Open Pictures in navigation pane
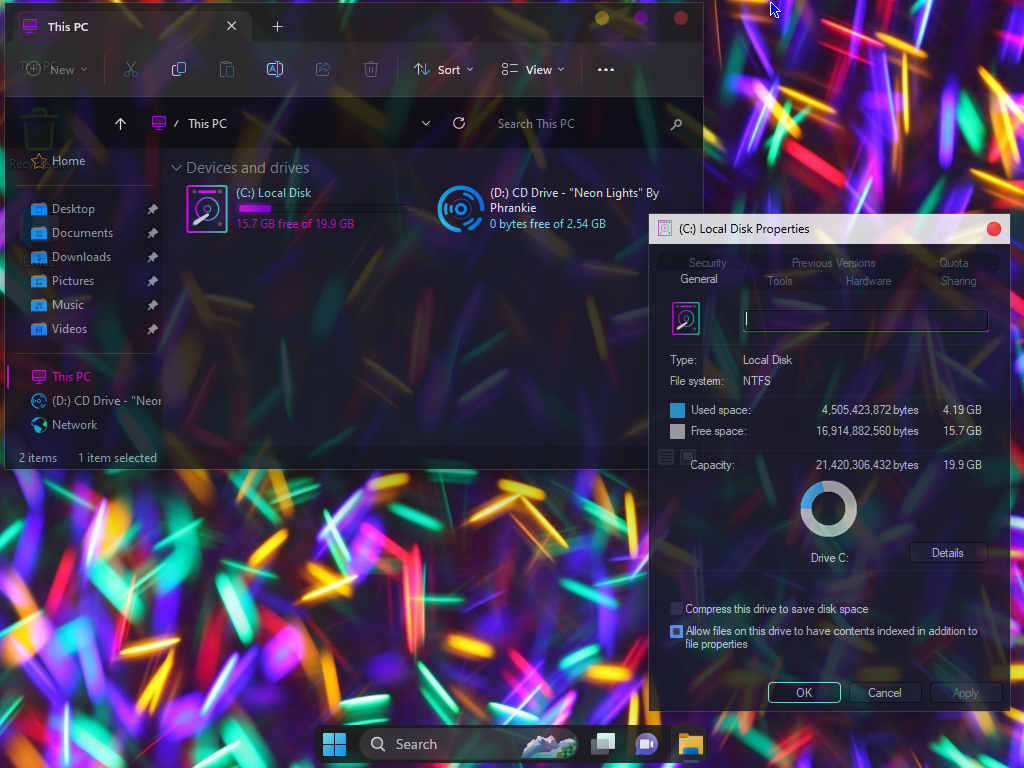This screenshot has height=768, width=1024. point(73,281)
